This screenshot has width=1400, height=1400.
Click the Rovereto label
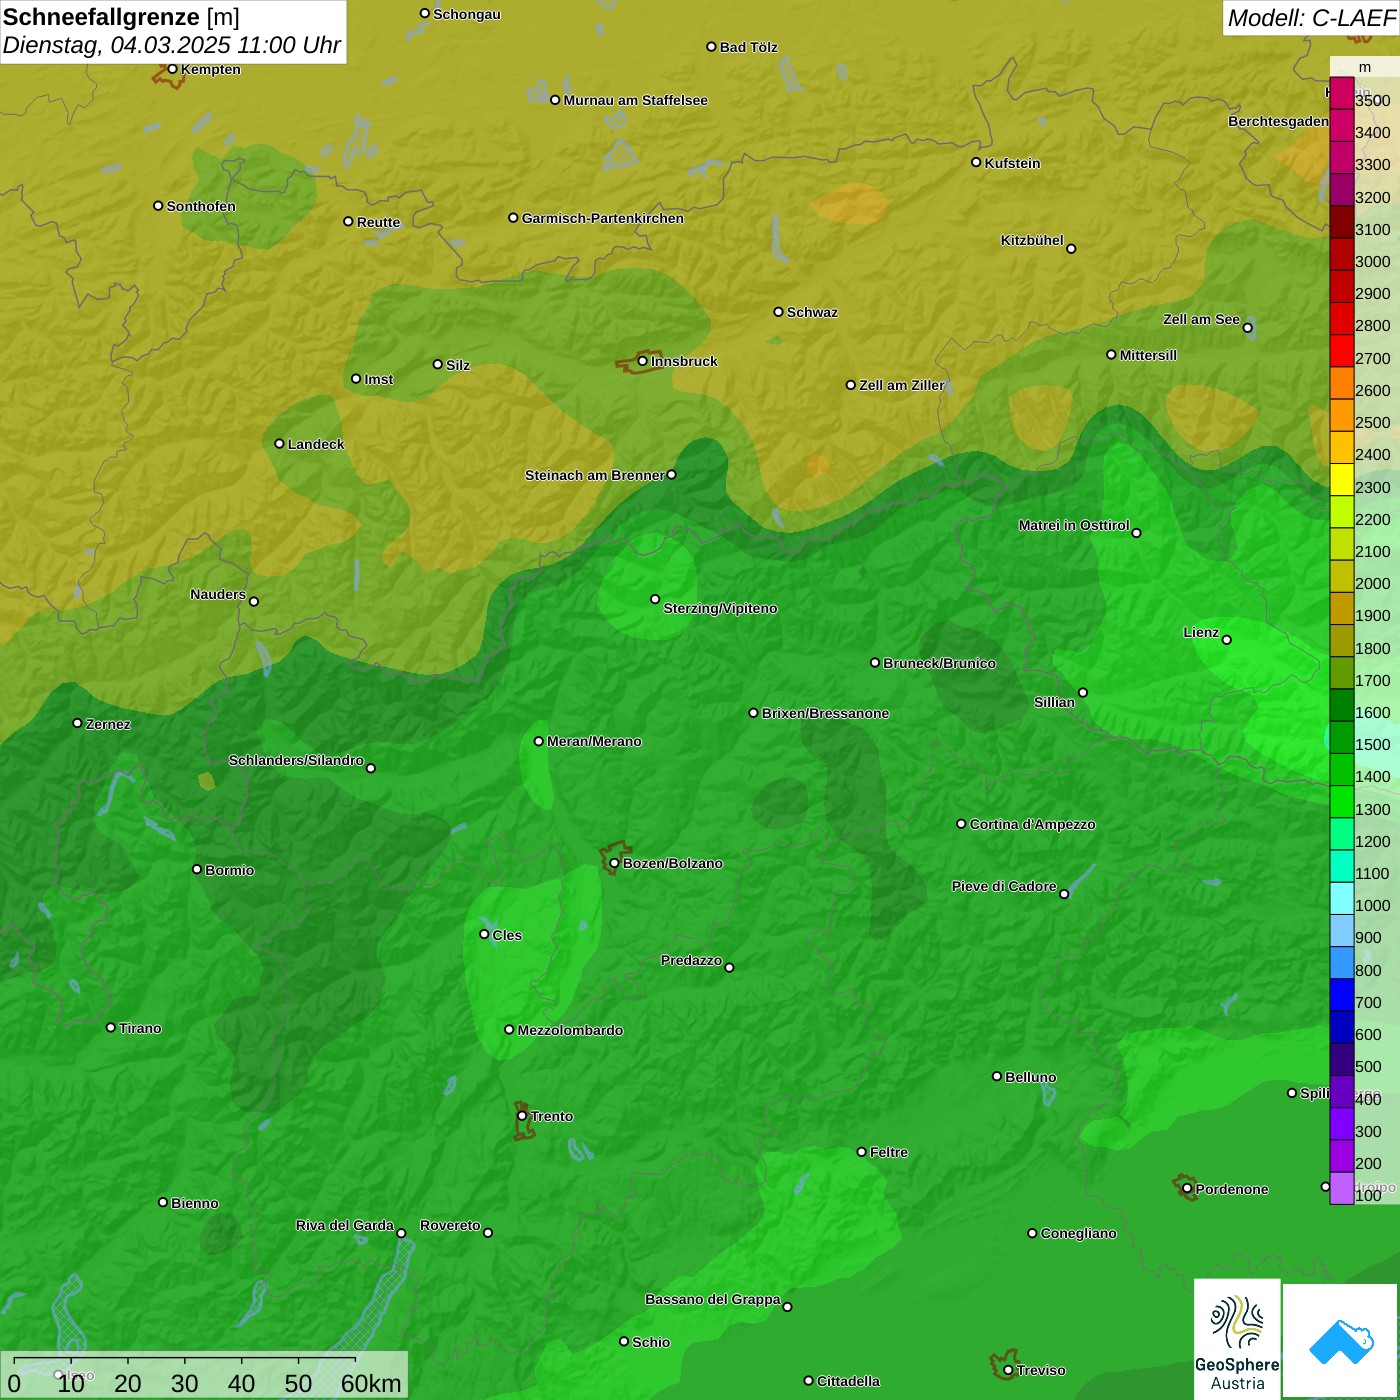pos(450,1225)
